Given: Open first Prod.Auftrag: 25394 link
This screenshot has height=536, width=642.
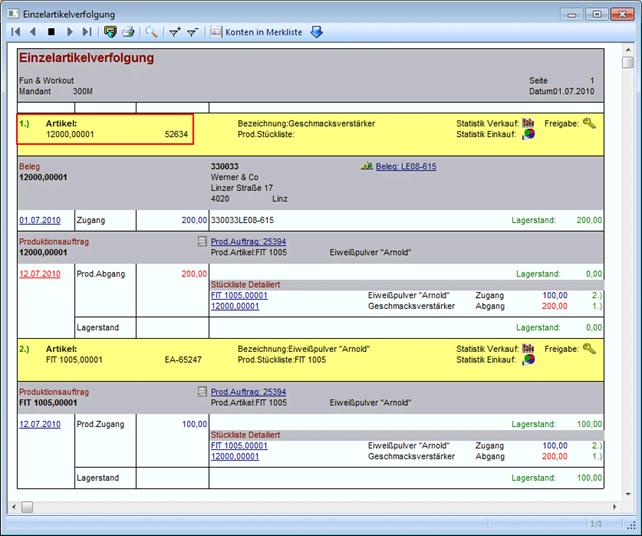Looking at the screenshot, I should point(248,242).
